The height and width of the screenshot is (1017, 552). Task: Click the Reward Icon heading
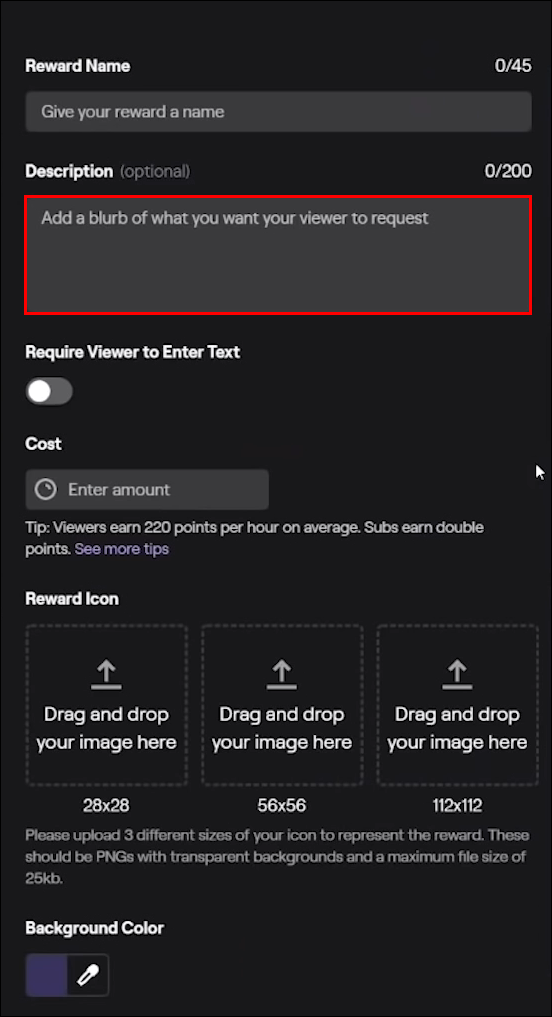[x=72, y=599]
